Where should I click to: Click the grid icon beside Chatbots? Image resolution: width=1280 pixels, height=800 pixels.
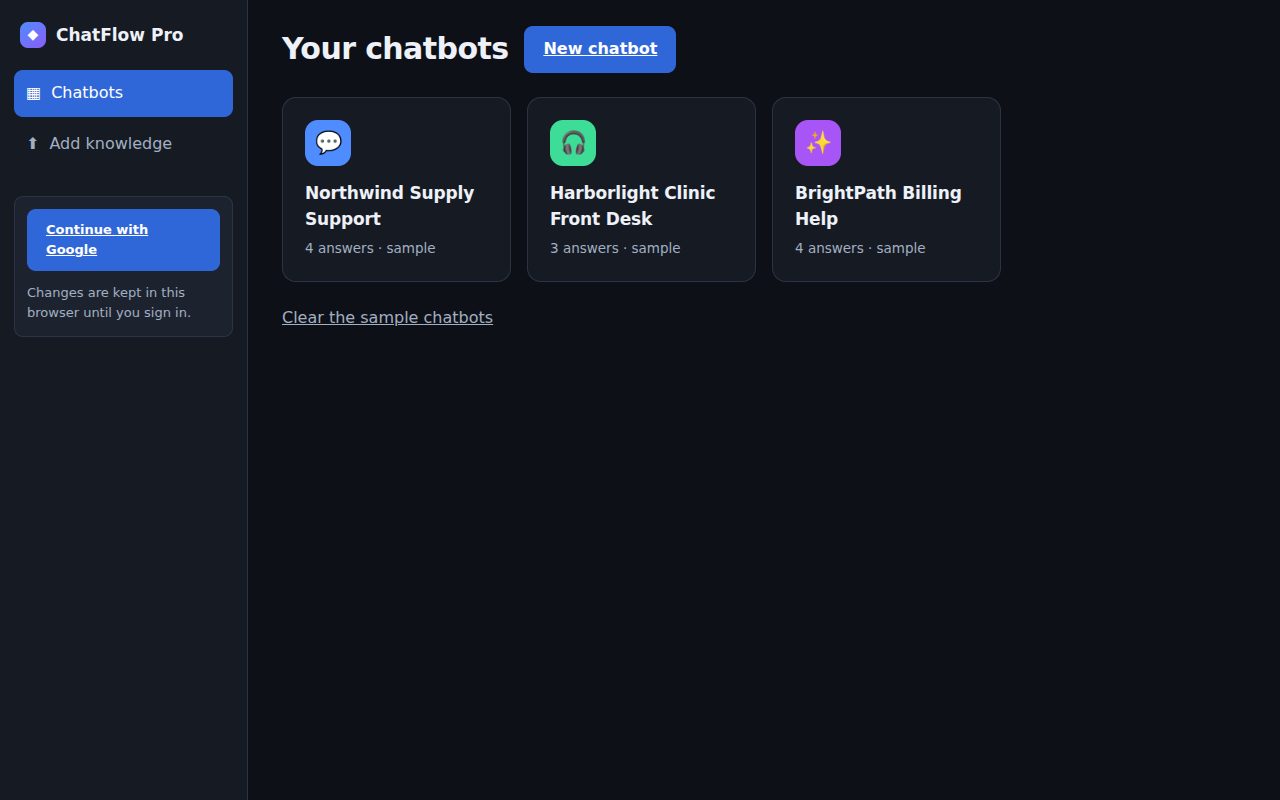[33, 93]
